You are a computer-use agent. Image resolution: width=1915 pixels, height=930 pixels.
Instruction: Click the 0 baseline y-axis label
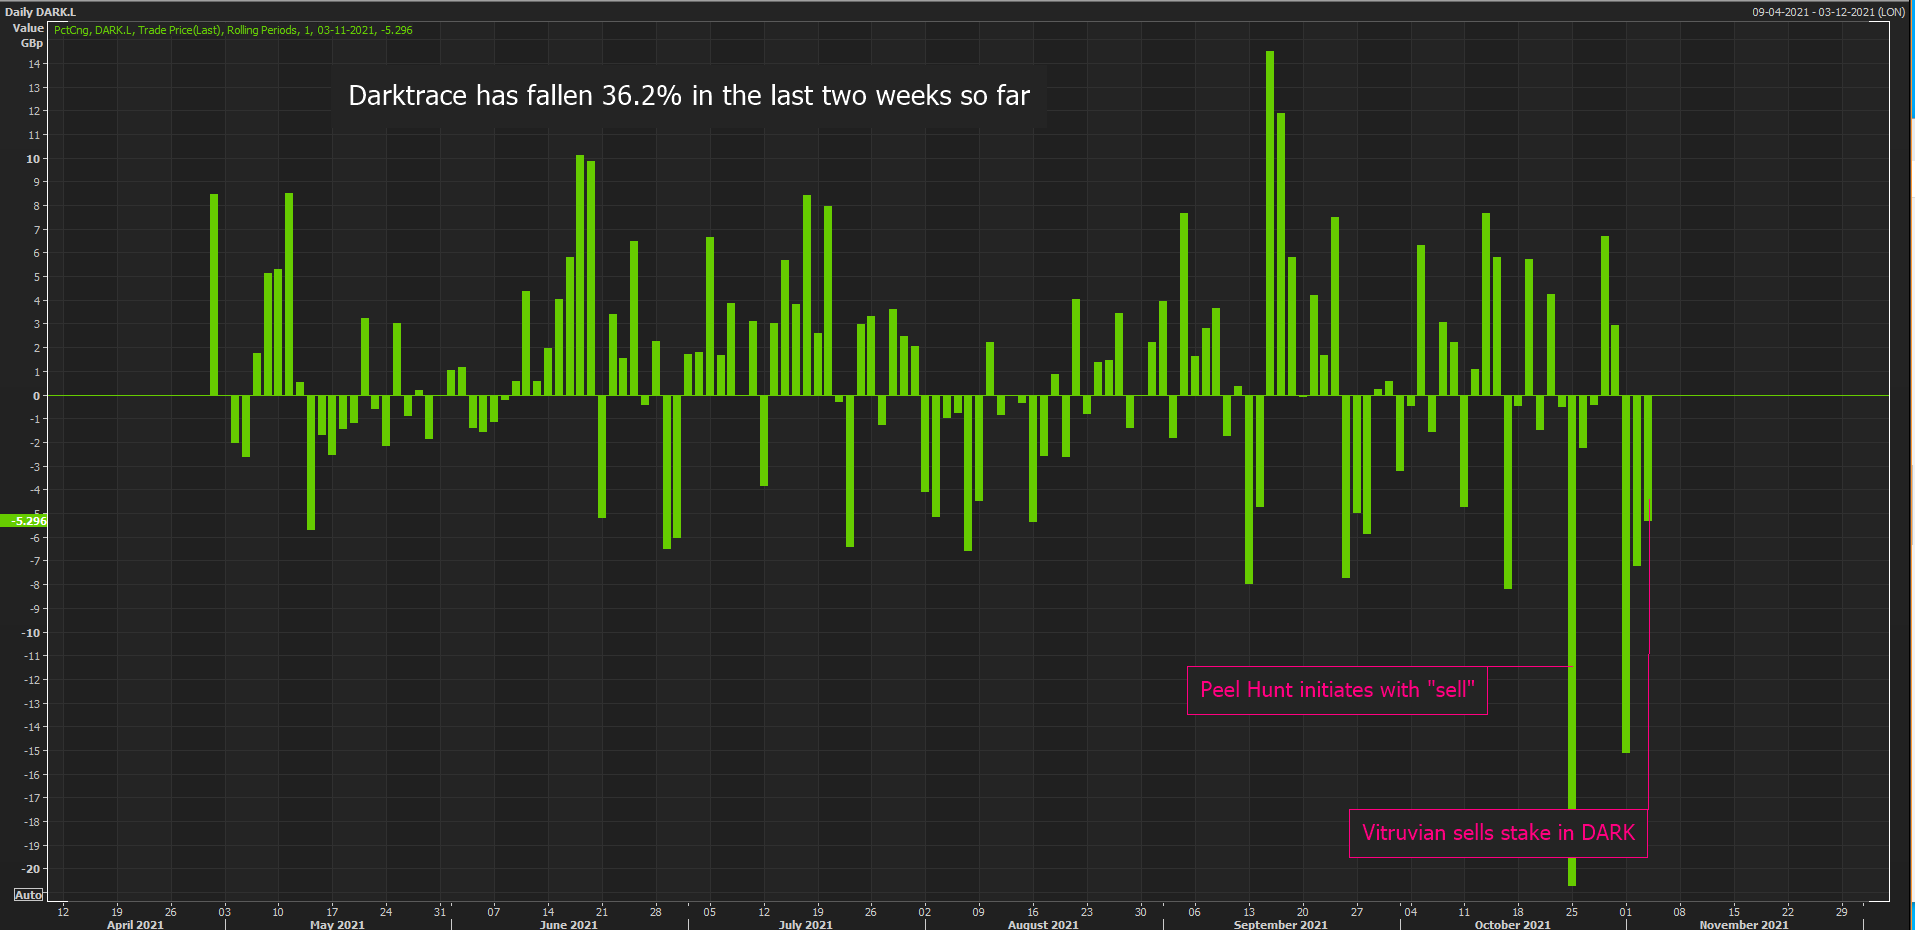click(37, 396)
